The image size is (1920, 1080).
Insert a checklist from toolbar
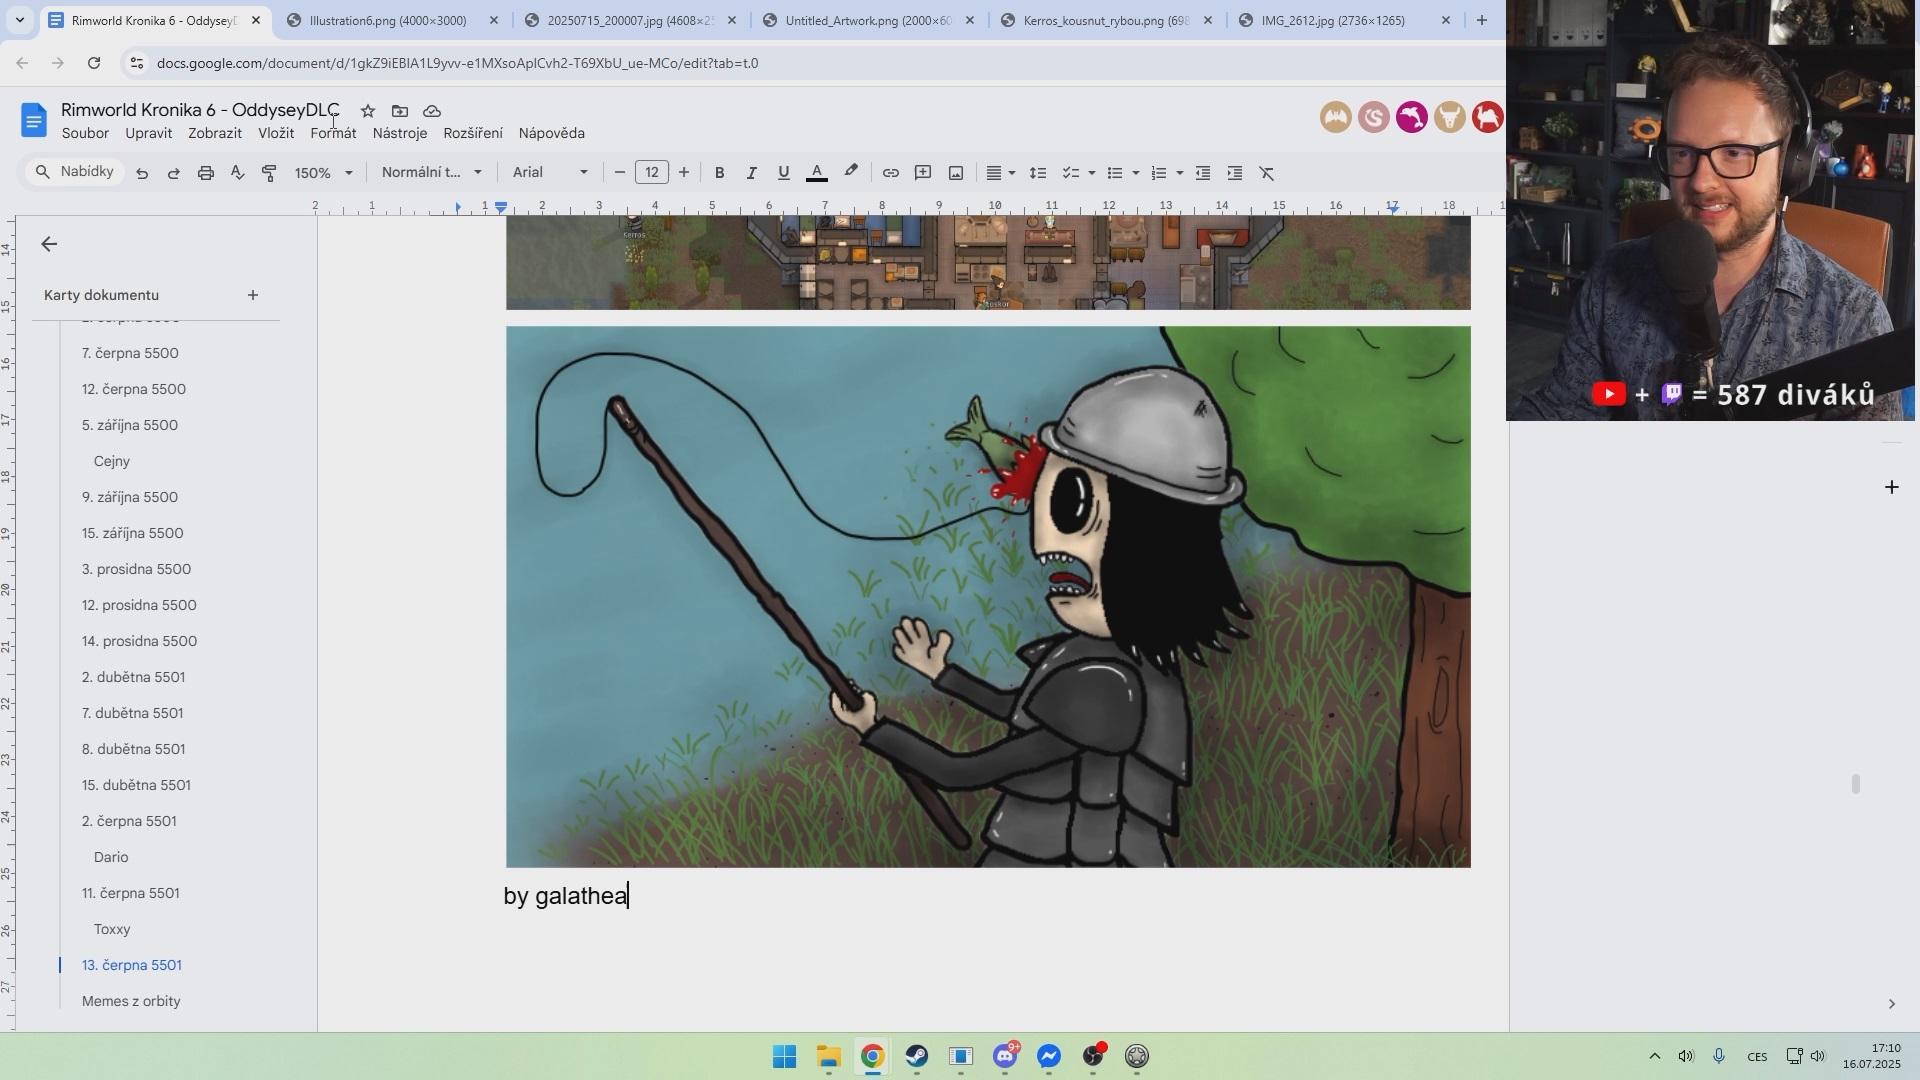coord(1070,173)
